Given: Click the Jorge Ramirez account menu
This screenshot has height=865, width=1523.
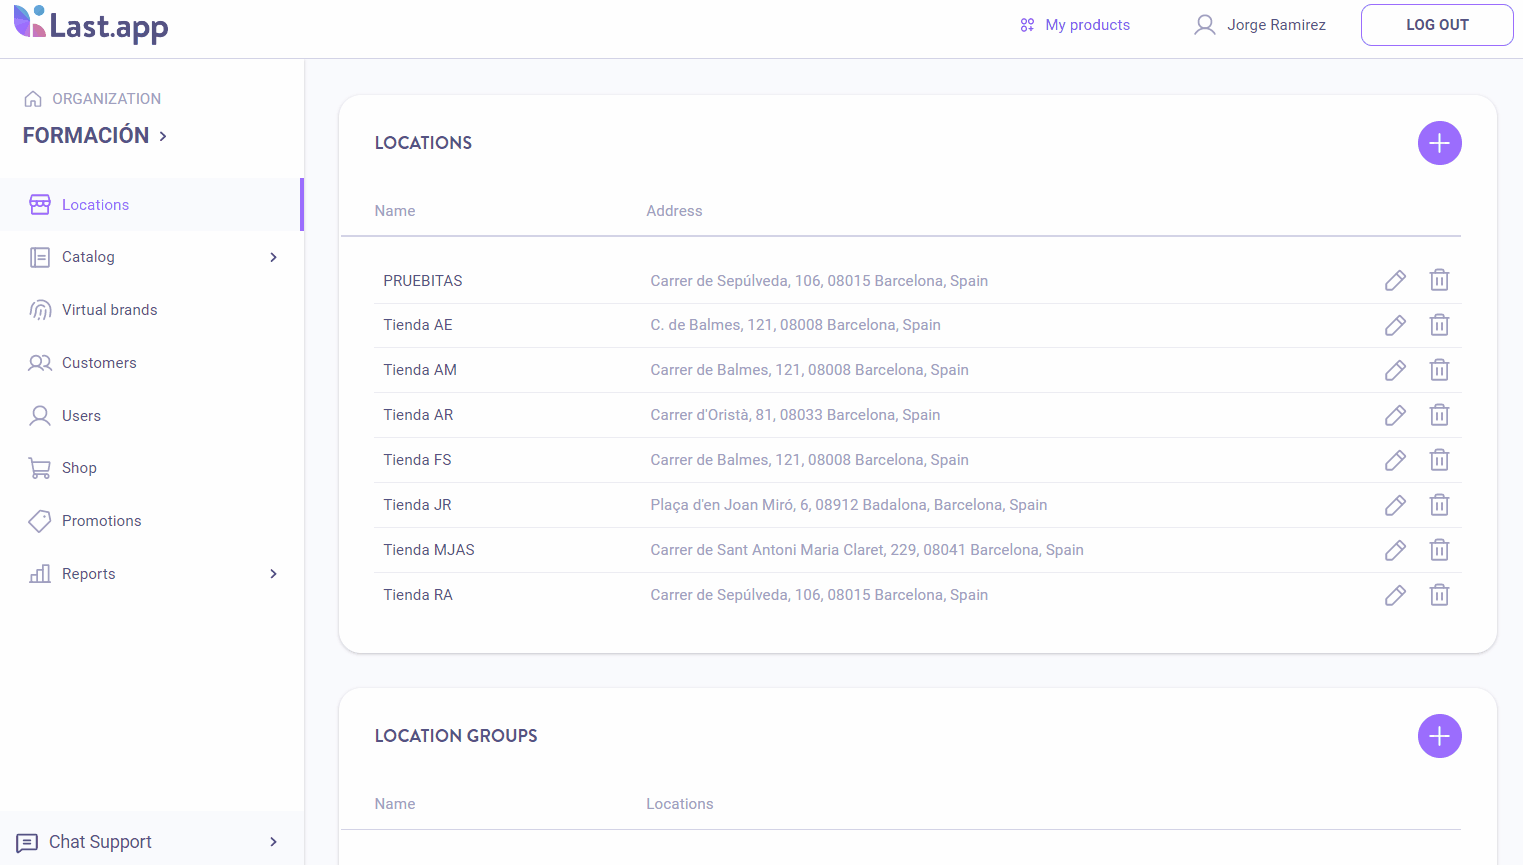Looking at the screenshot, I should [1258, 24].
